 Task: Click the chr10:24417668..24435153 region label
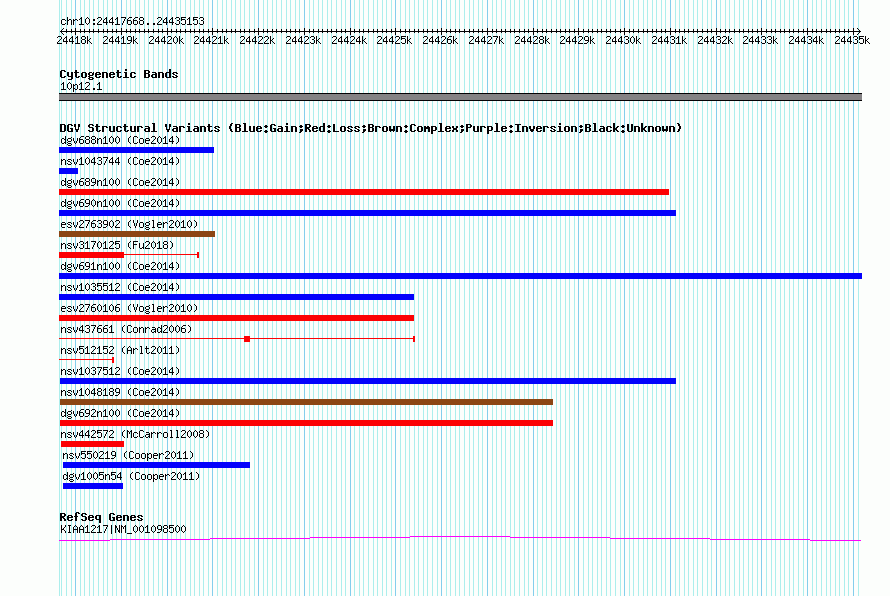tap(132, 21)
